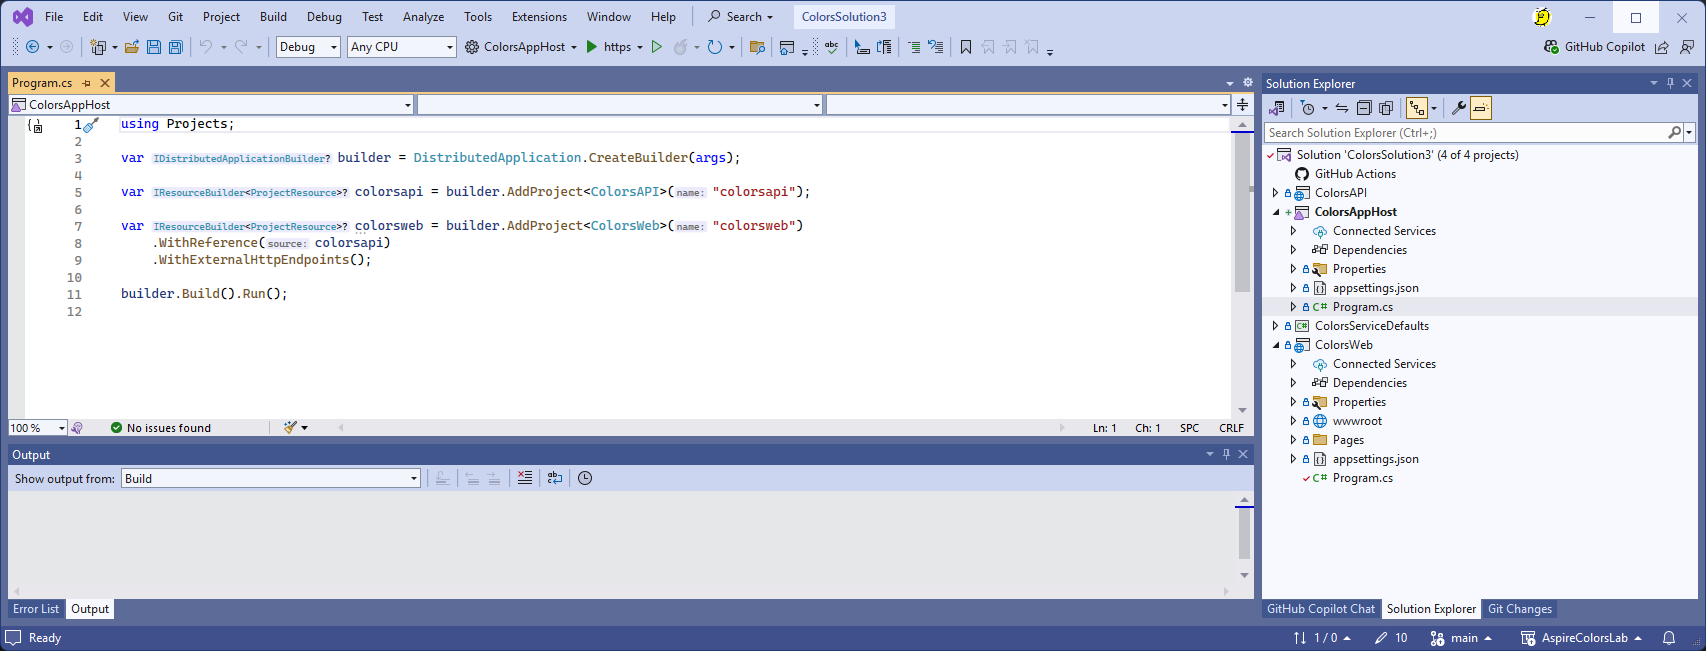Open Solution Explorer properties wrench icon
This screenshot has width=1706, height=651.
coord(1458,108)
